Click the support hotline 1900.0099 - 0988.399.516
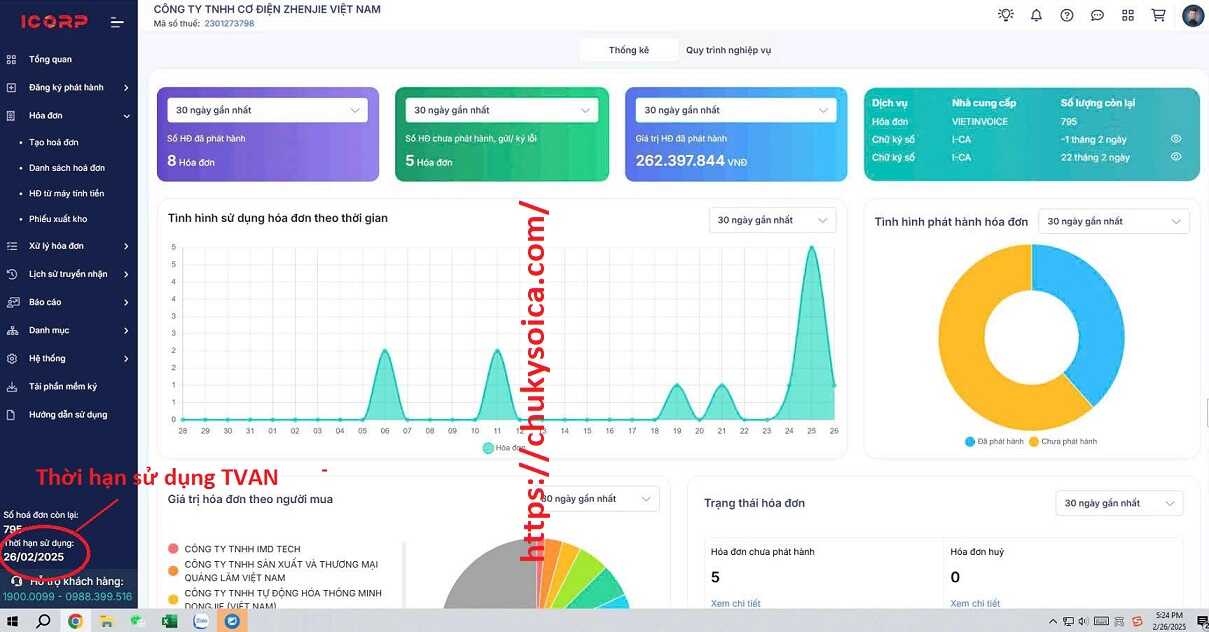Viewport: 1209px width, 632px height. (67, 596)
